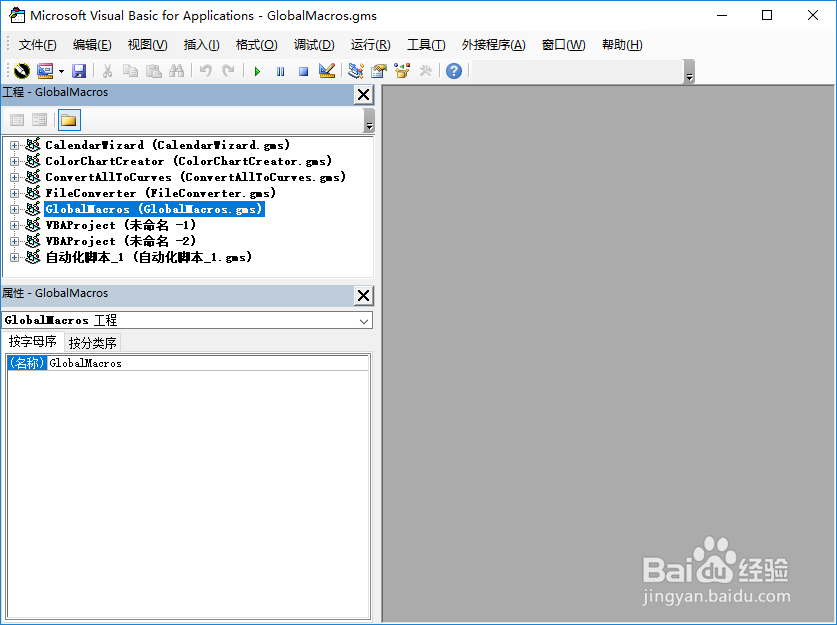Open the GlobalMacros 工程 object dropdown
The image size is (837, 625).
click(364, 321)
